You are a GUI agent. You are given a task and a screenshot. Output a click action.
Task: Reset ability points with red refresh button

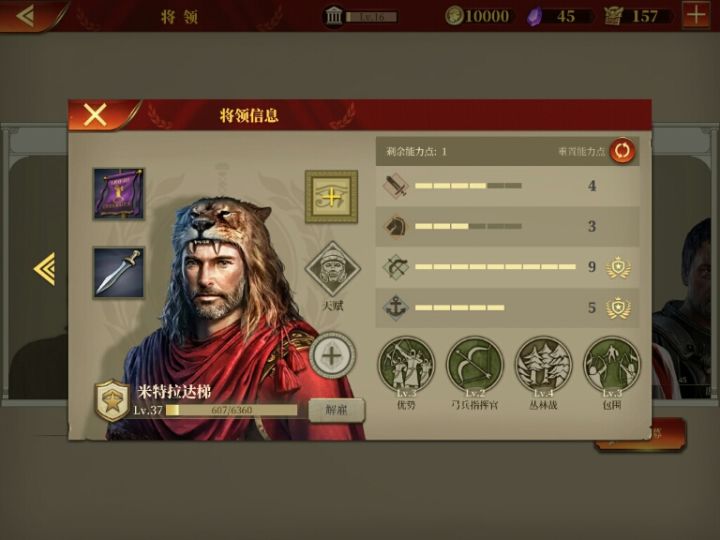[x=622, y=151]
